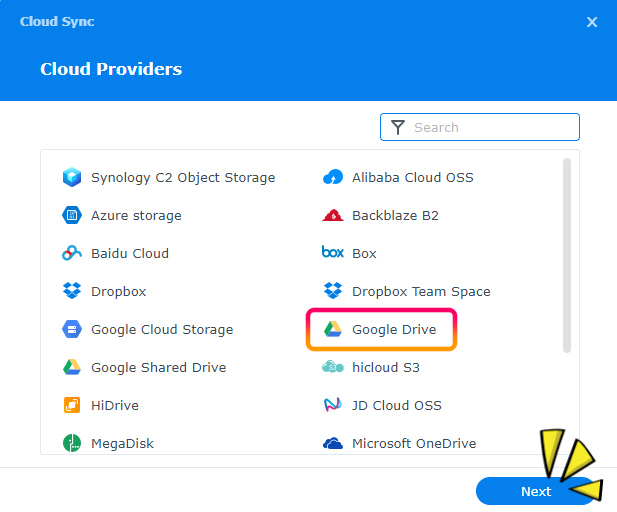
Task: Select "Dropbox Team Space" label
Action: [421, 292]
